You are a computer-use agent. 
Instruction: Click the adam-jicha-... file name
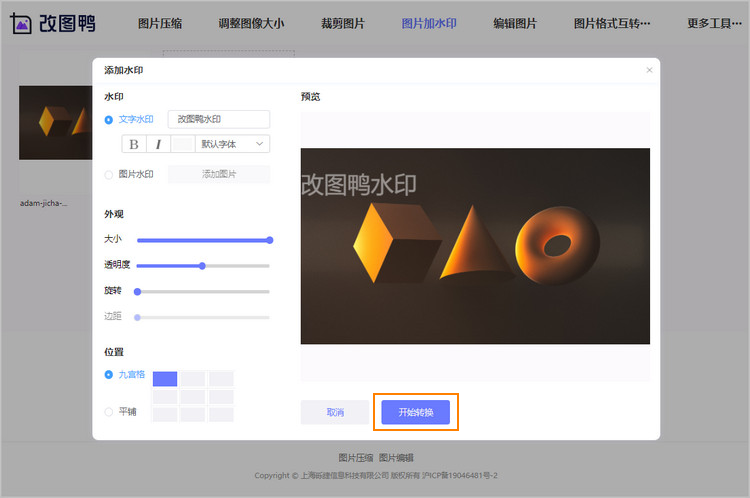[44, 203]
